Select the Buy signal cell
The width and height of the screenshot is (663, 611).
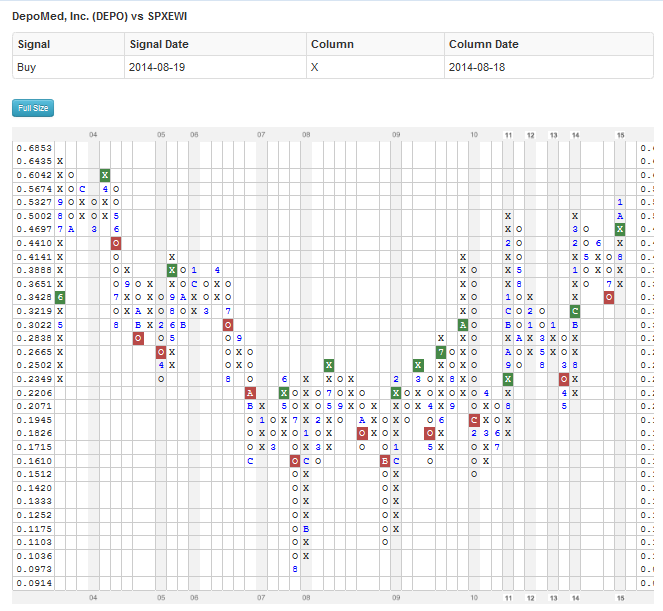pyautogui.click(x=27, y=67)
